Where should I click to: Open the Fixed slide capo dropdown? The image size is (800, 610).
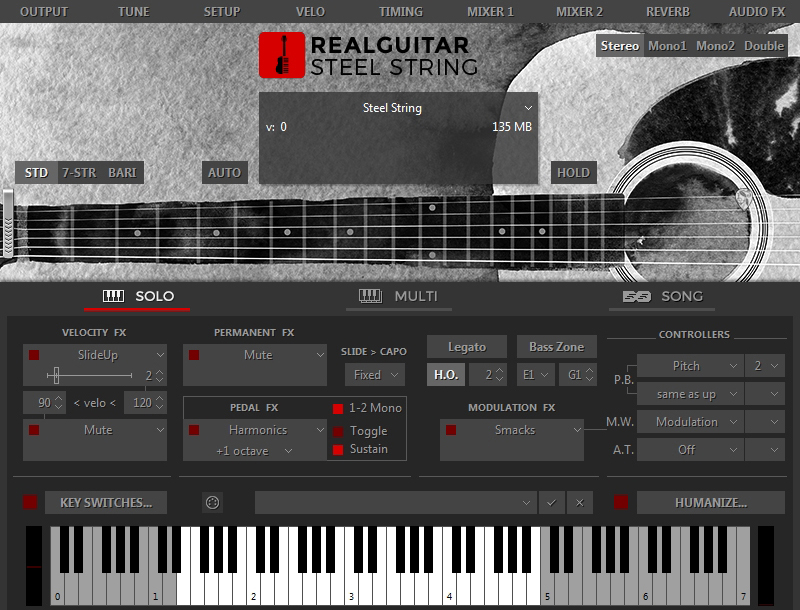[375, 375]
